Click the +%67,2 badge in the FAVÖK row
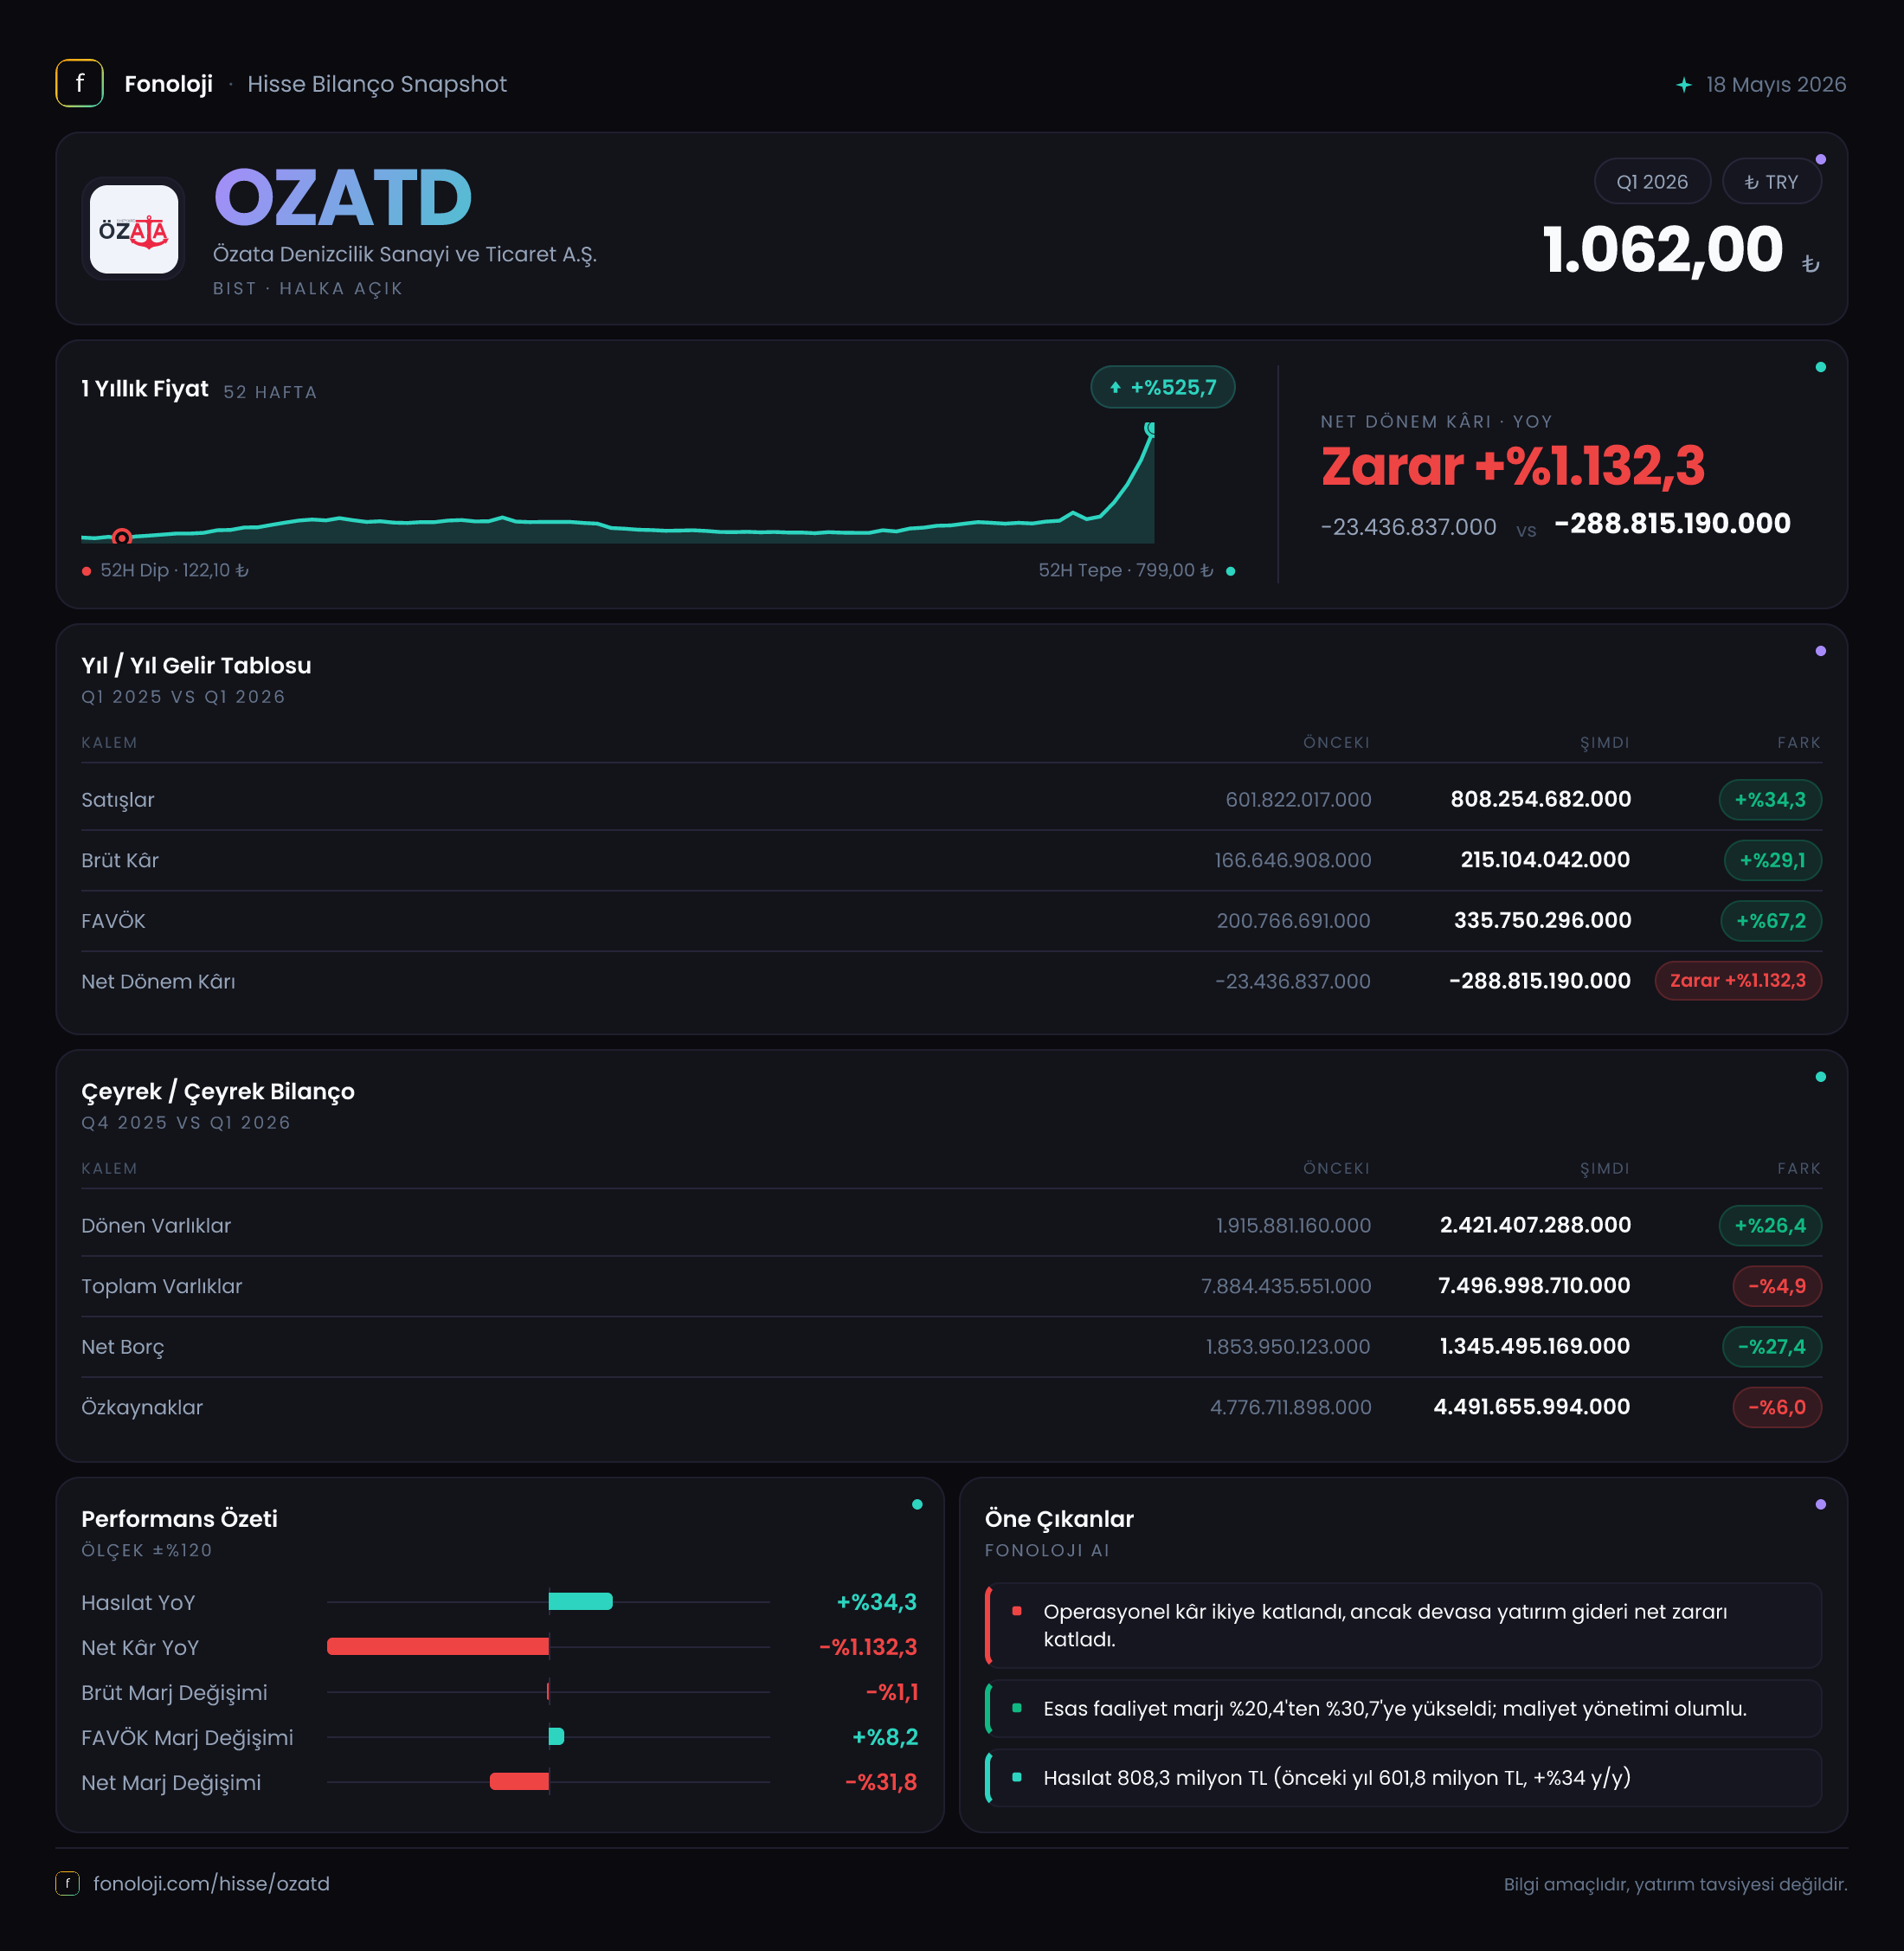Image resolution: width=1904 pixels, height=1951 pixels. click(x=1771, y=921)
